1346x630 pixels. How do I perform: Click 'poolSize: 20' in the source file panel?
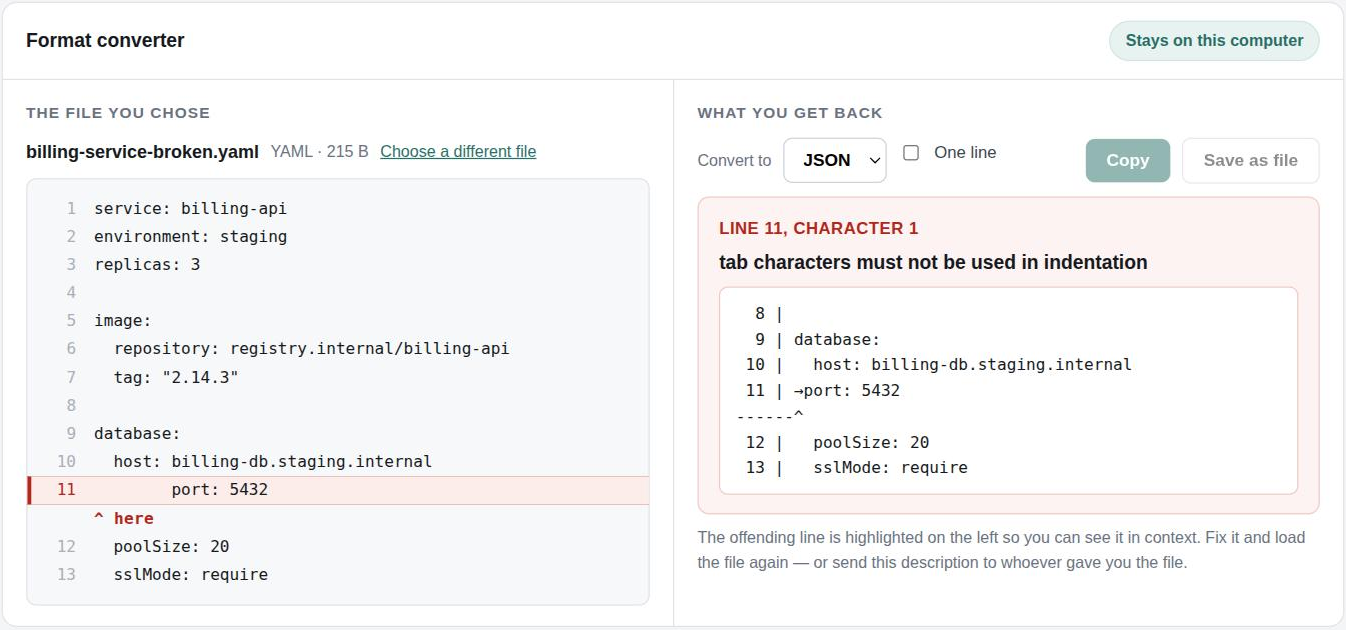point(171,546)
